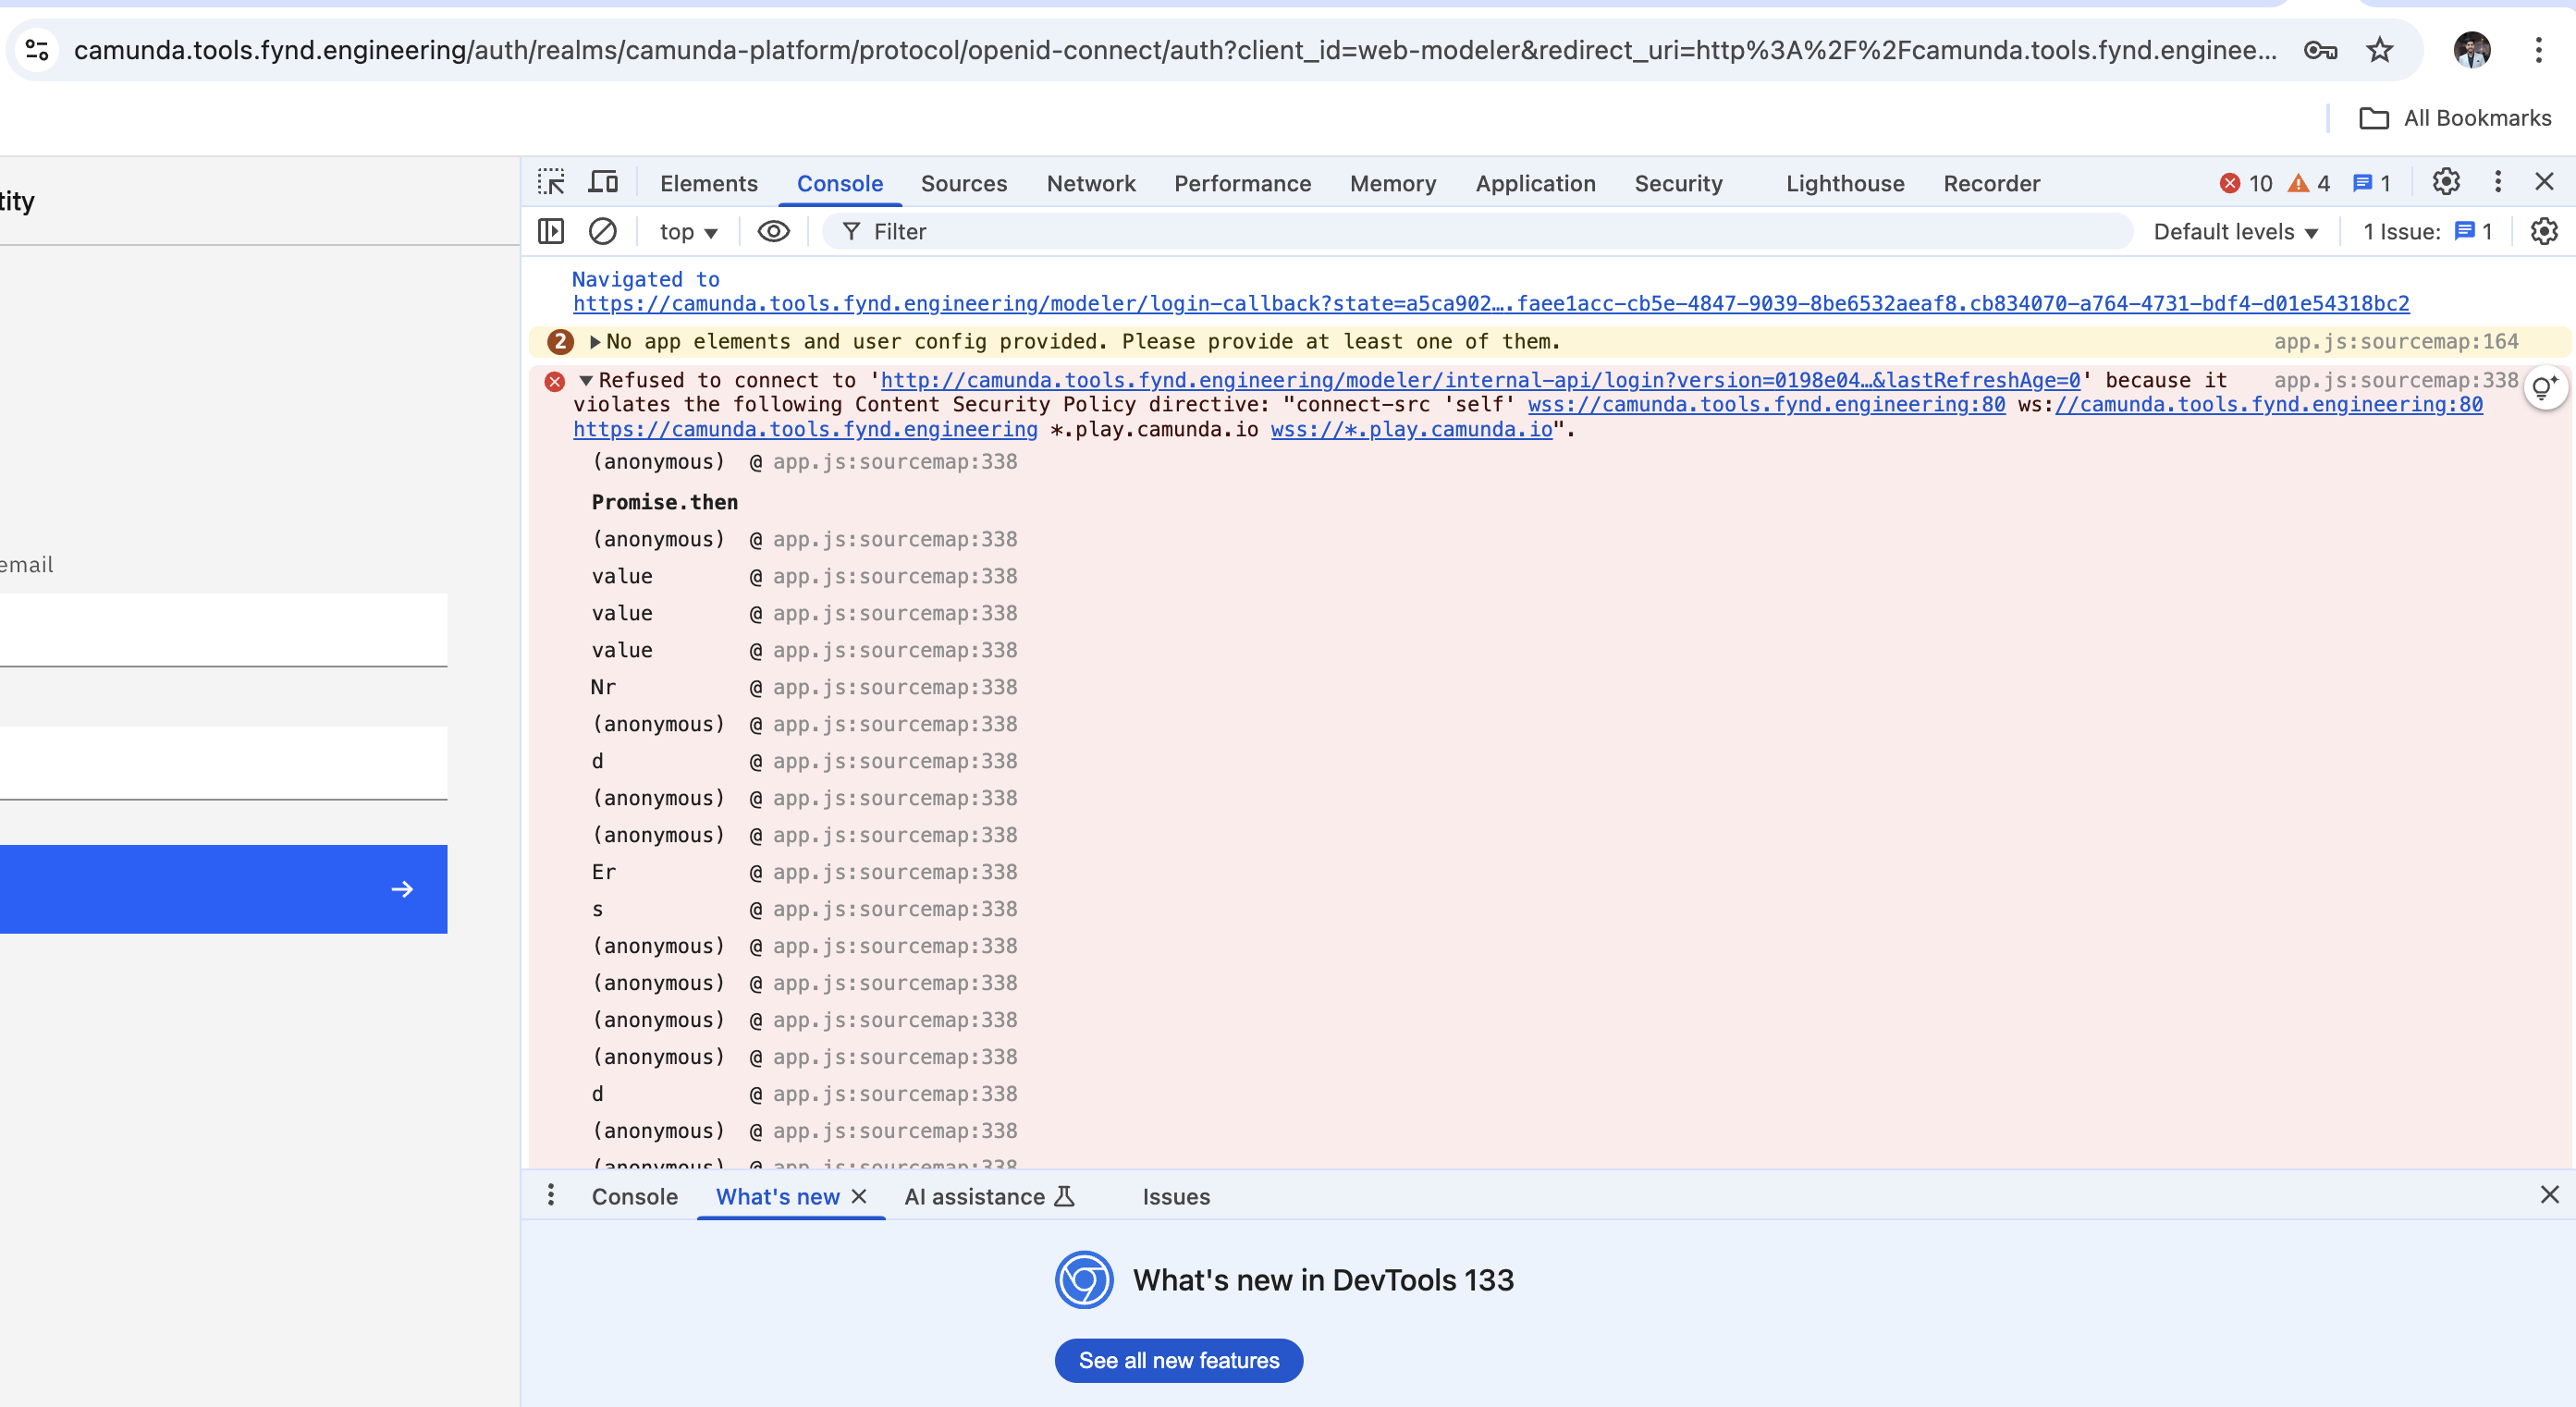Switch to the Network tab
This screenshot has width=2576, height=1407.
pyautogui.click(x=1090, y=183)
